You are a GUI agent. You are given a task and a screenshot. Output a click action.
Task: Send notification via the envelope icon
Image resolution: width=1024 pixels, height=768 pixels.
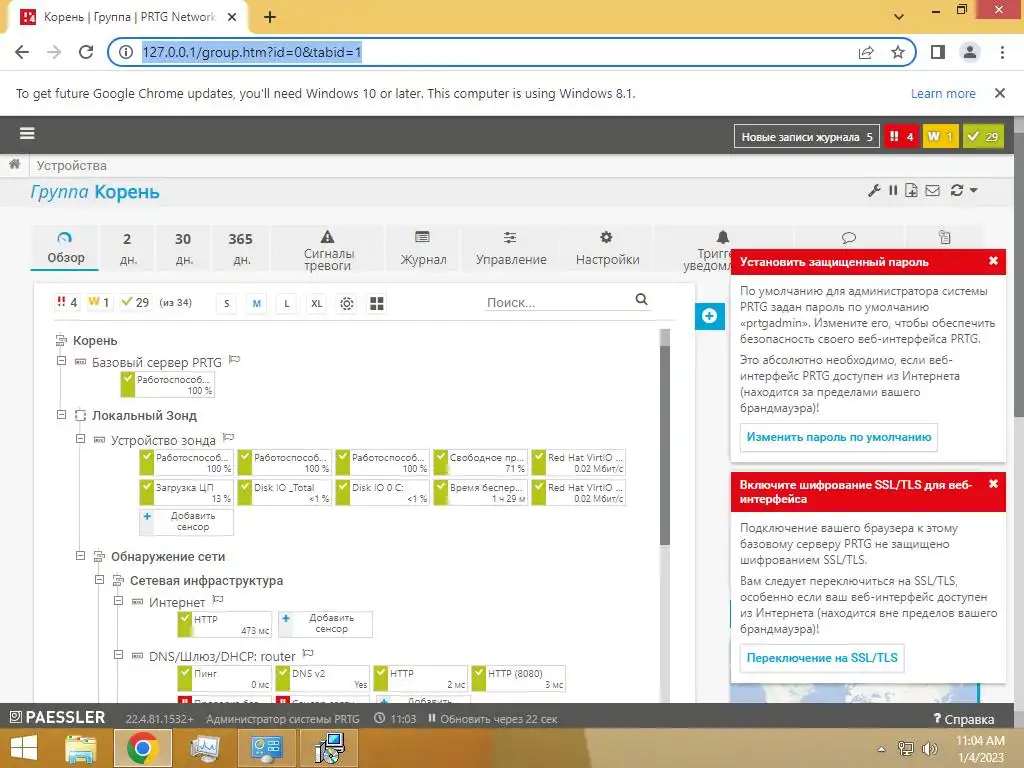(933, 190)
